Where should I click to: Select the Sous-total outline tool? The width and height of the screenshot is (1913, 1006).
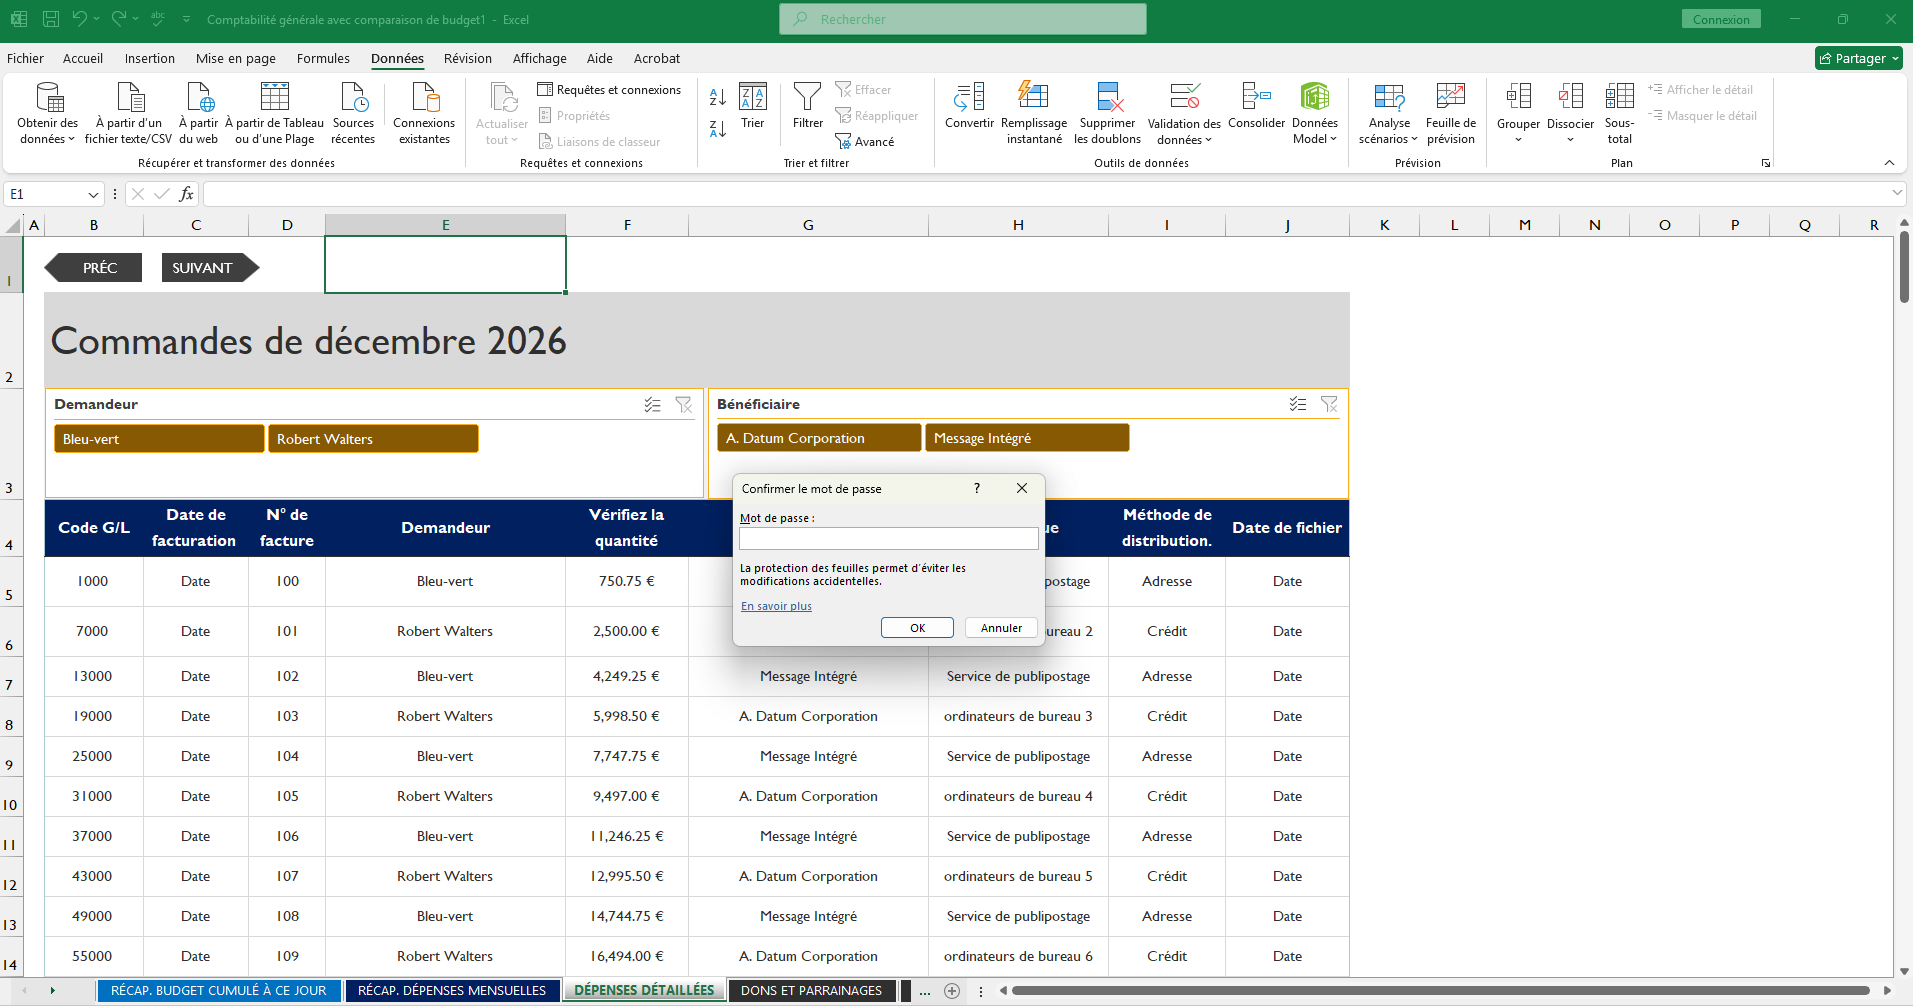1619,112
